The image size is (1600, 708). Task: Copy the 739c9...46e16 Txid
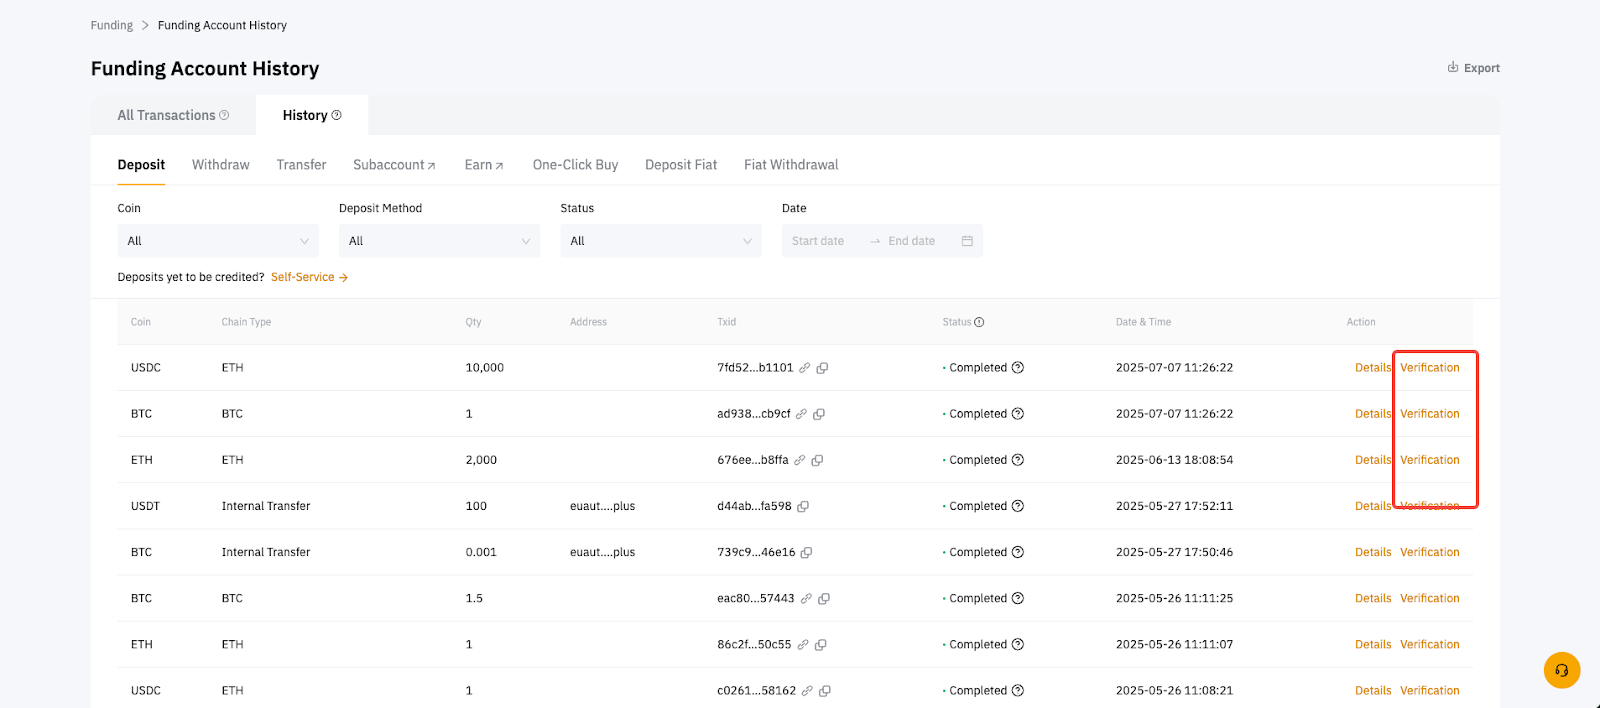pyautogui.click(x=807, y=552)
